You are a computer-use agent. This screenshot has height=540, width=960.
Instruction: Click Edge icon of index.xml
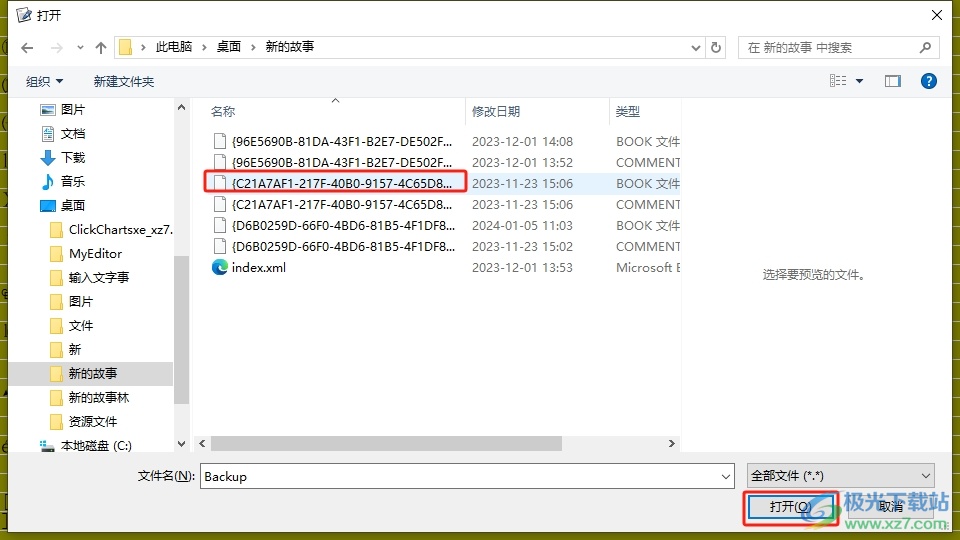point(219,268)
